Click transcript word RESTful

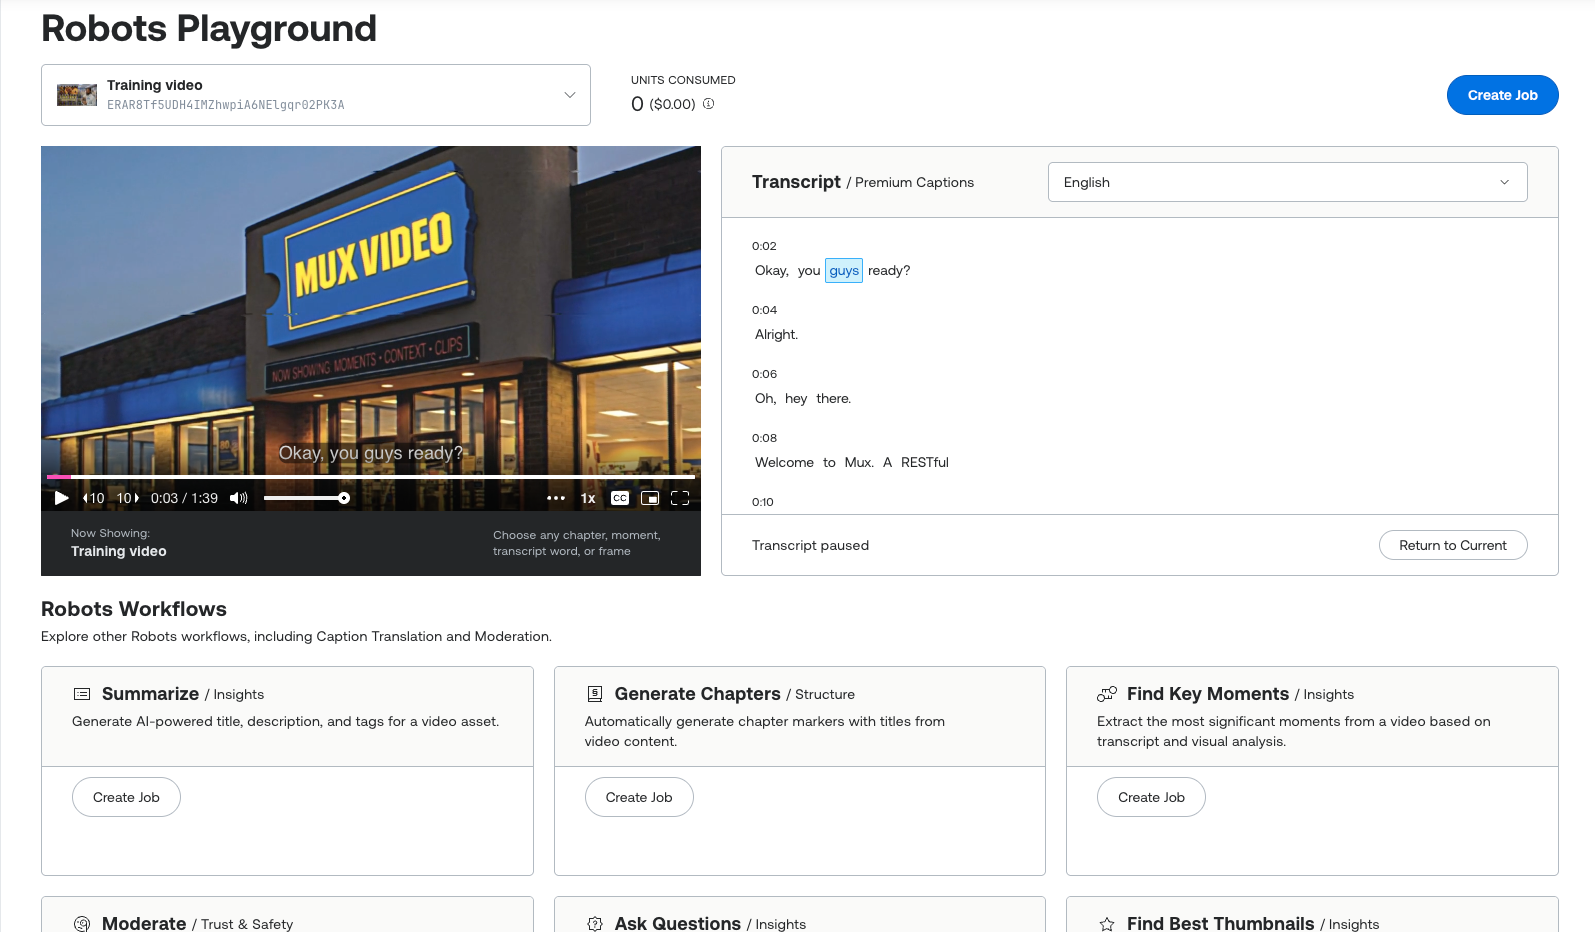pyautogui.click(x=925, y=463)
